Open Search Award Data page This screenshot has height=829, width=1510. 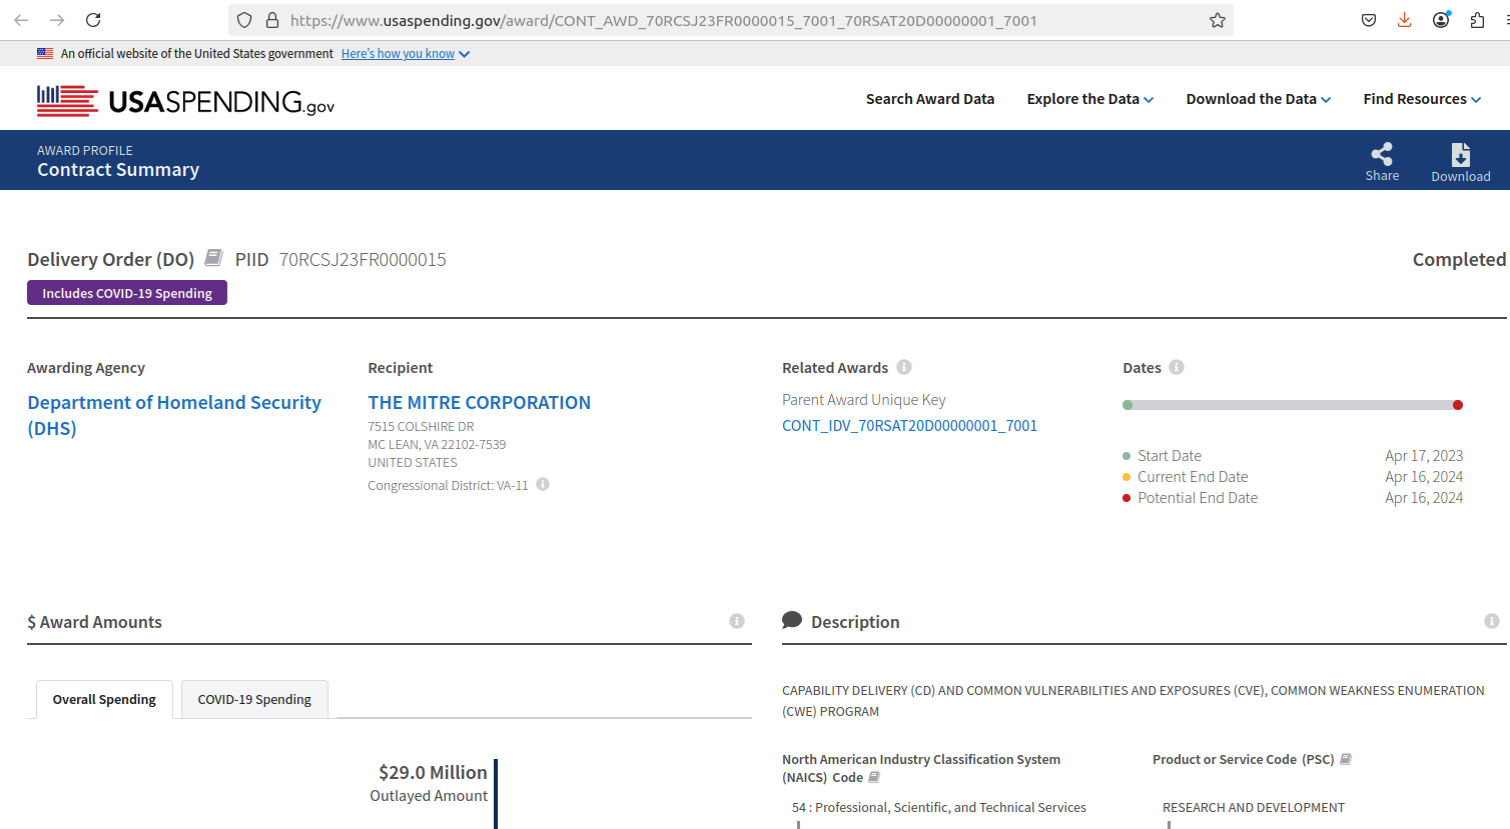pyautogui.click(x=930, y=99)
